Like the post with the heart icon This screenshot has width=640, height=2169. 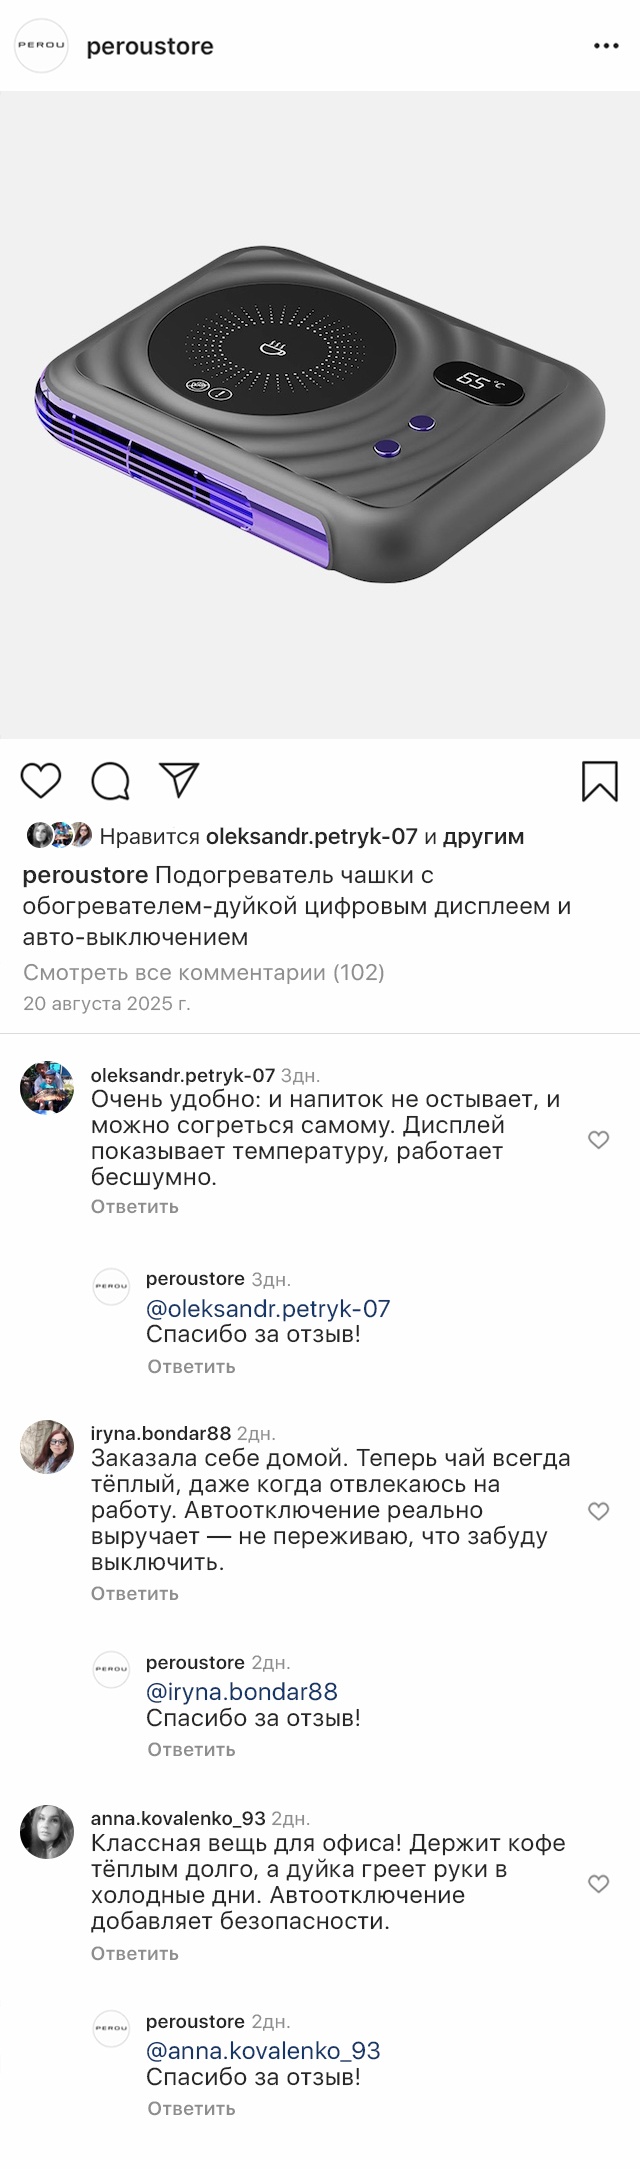click(x=41, y=781)
